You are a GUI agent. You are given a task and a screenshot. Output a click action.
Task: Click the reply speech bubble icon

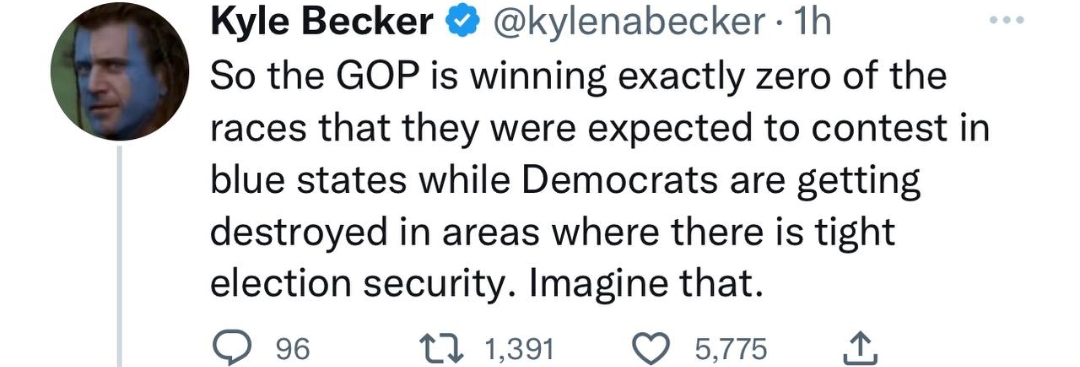236,349
